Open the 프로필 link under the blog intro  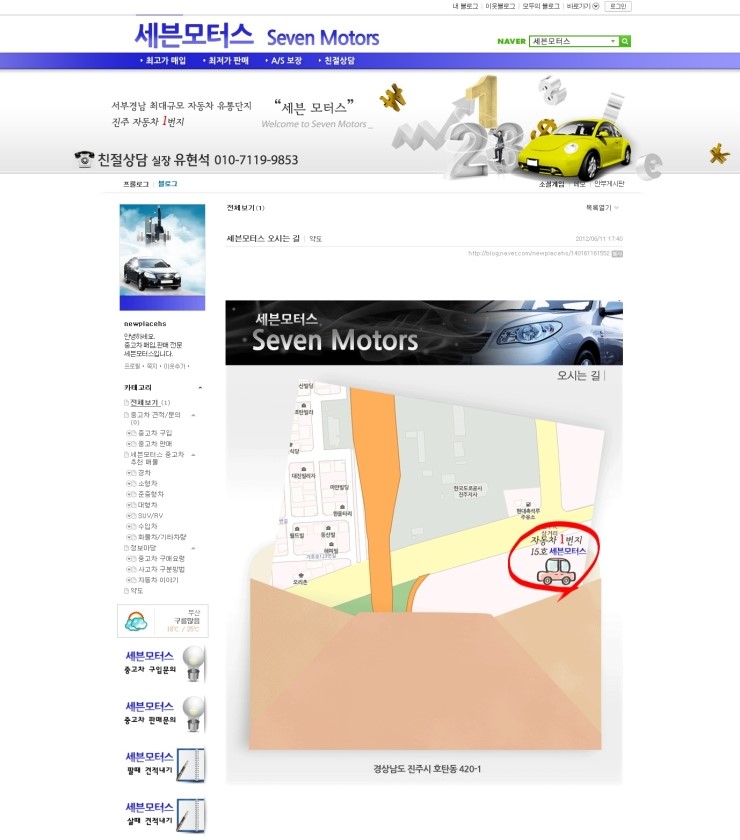tap(132, 366)
